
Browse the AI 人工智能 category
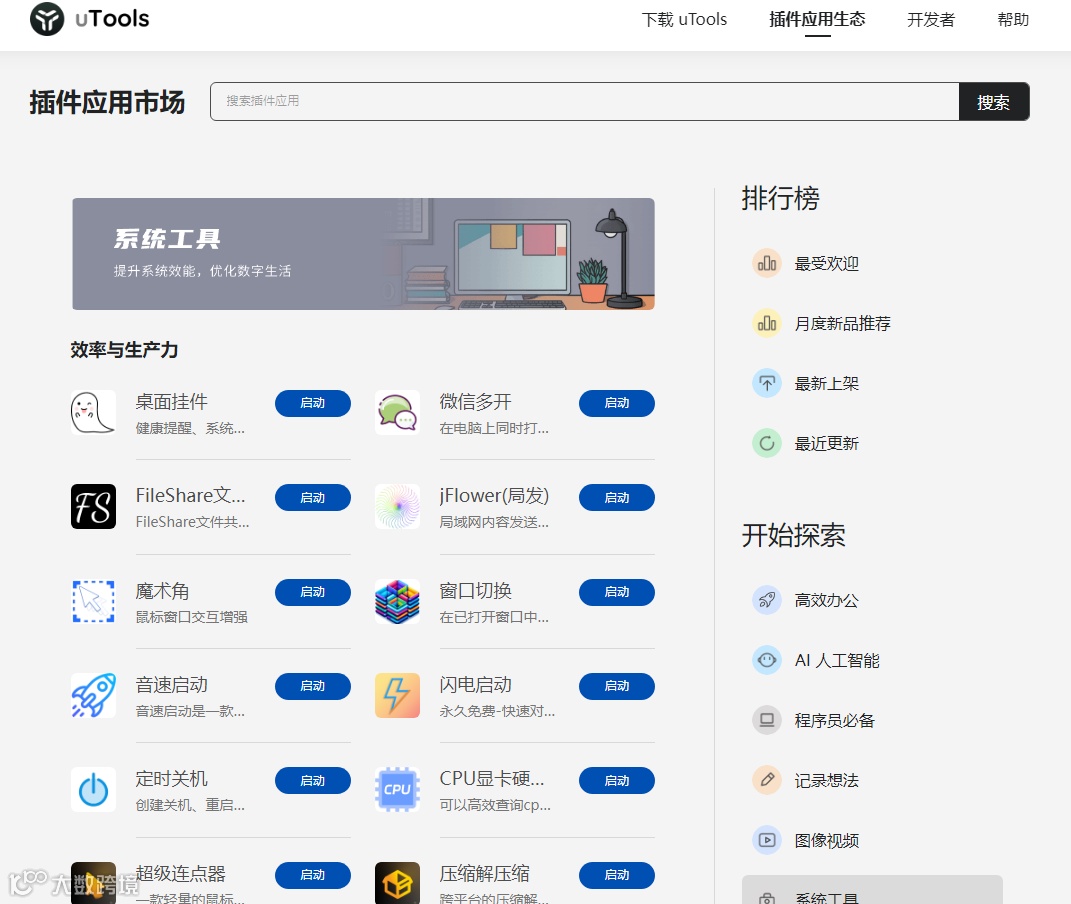[x=837, y=661]
